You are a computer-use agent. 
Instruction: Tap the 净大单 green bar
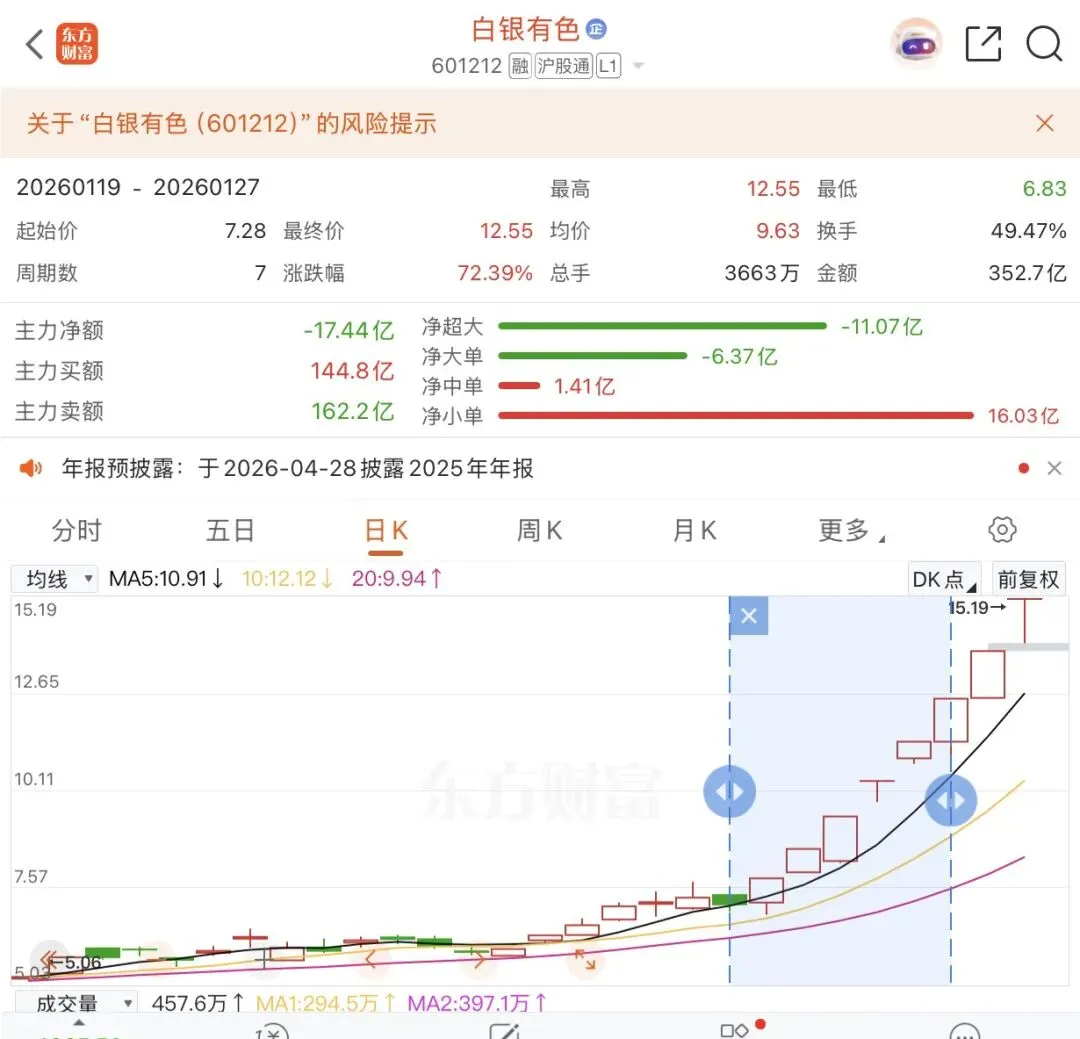[x=592, y=356]
